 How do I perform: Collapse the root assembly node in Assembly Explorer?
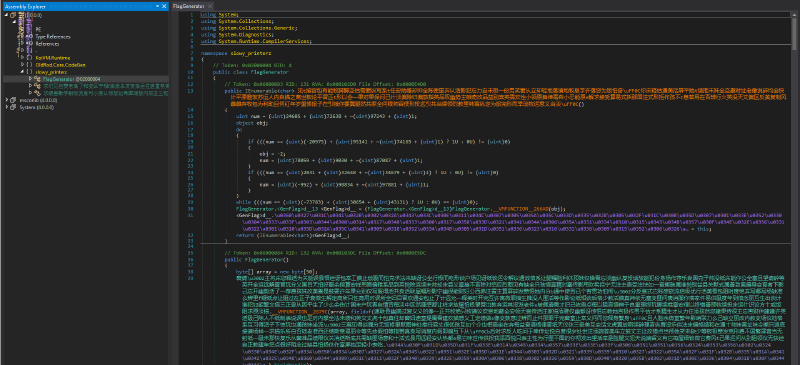click(6, 15)
